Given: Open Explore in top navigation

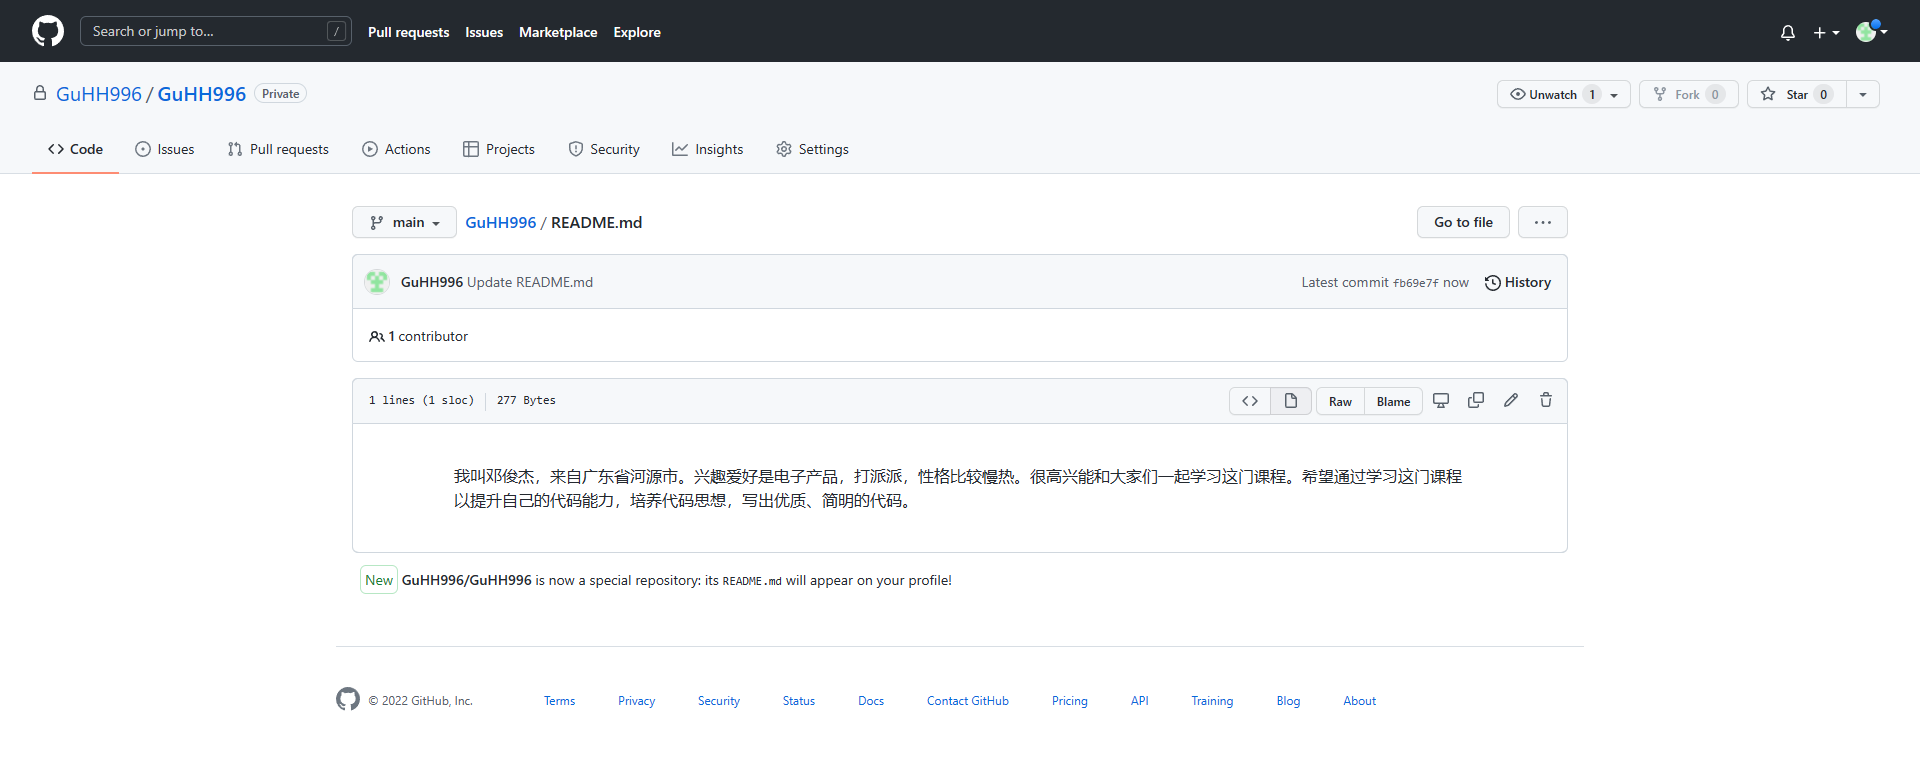Looking at the screenshot, I should click(x=637, y=32).
